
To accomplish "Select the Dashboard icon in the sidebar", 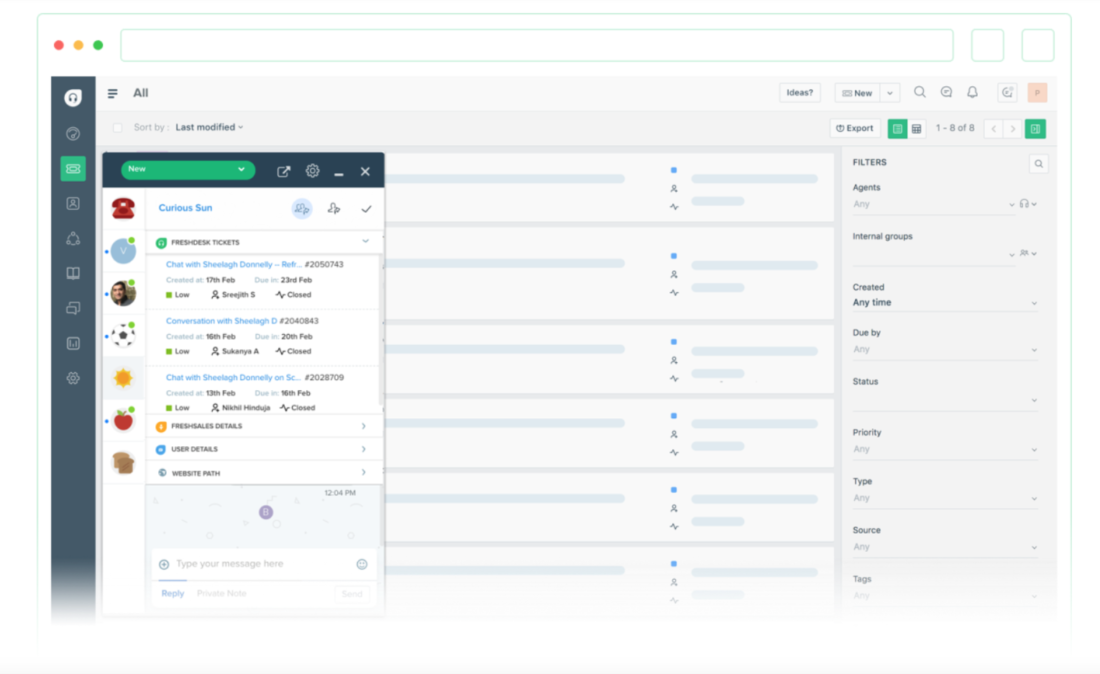I will click(72, 133).
